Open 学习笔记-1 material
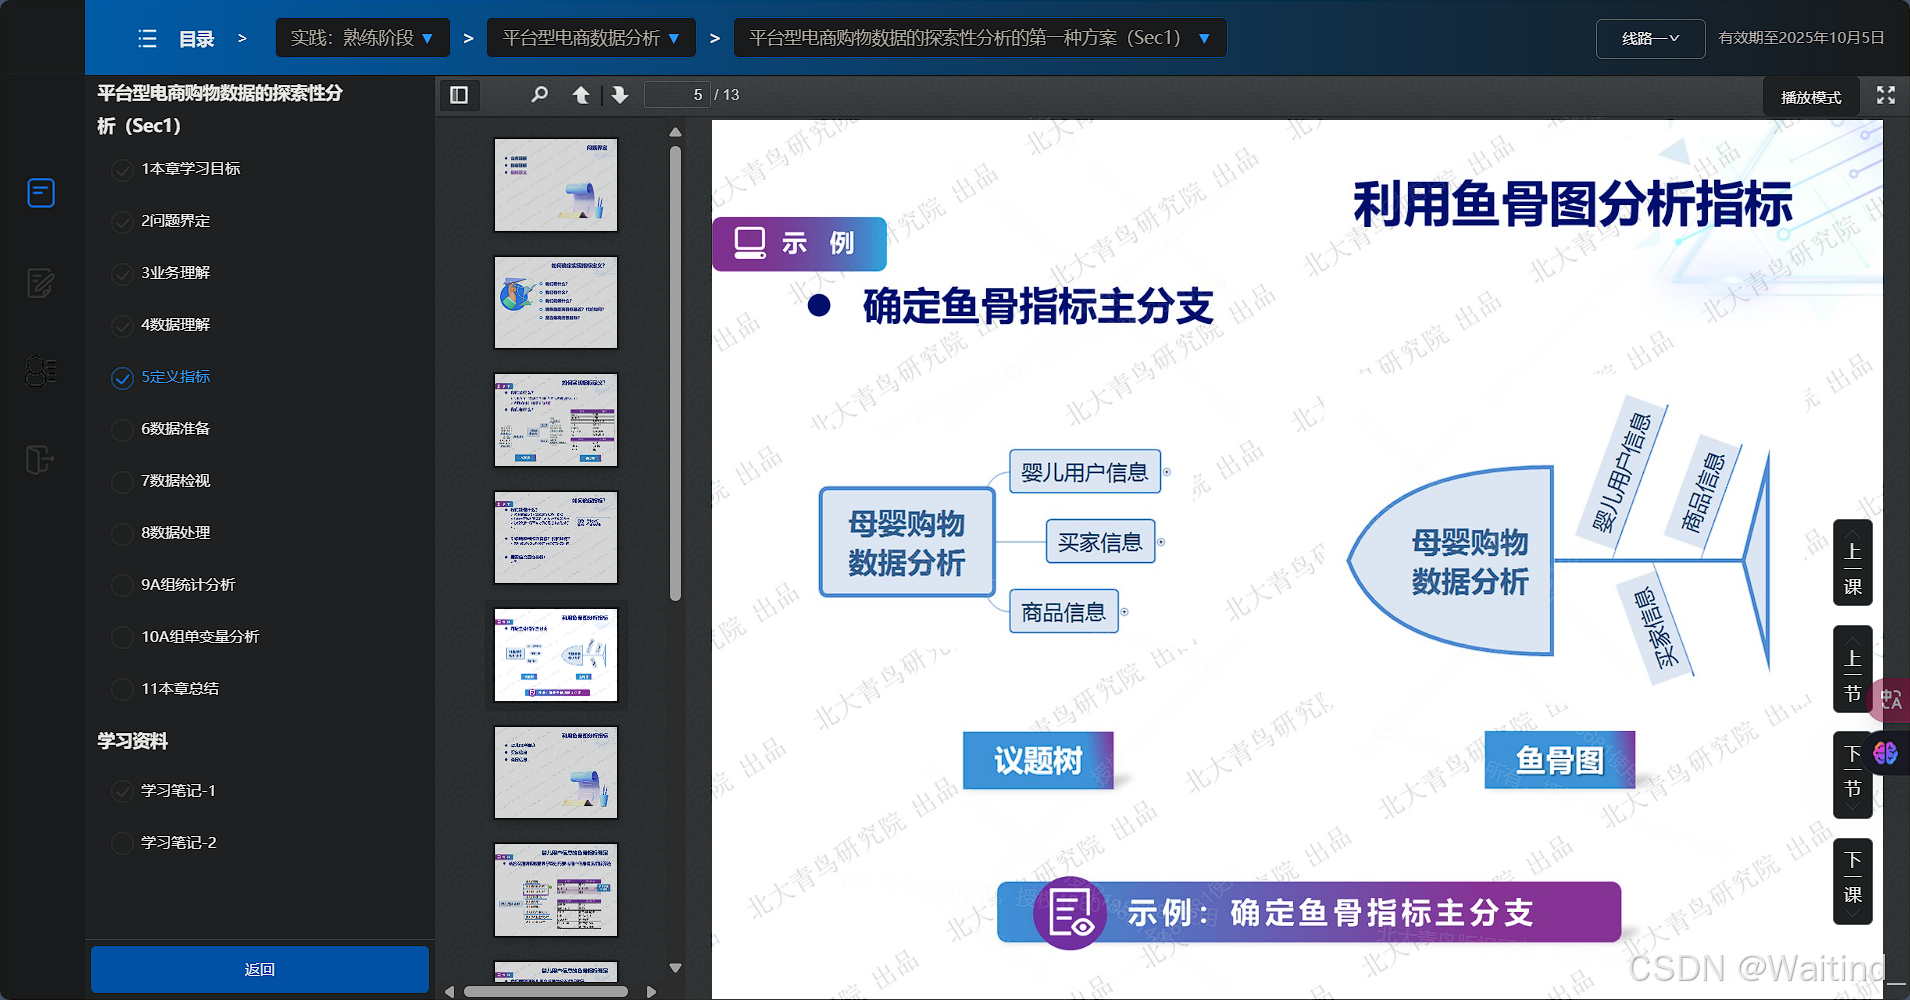 coord(178,790)
